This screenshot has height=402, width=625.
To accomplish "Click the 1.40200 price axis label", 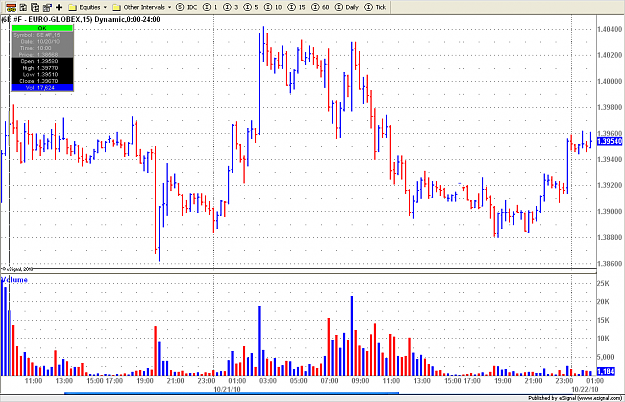I will coord(609,55).
